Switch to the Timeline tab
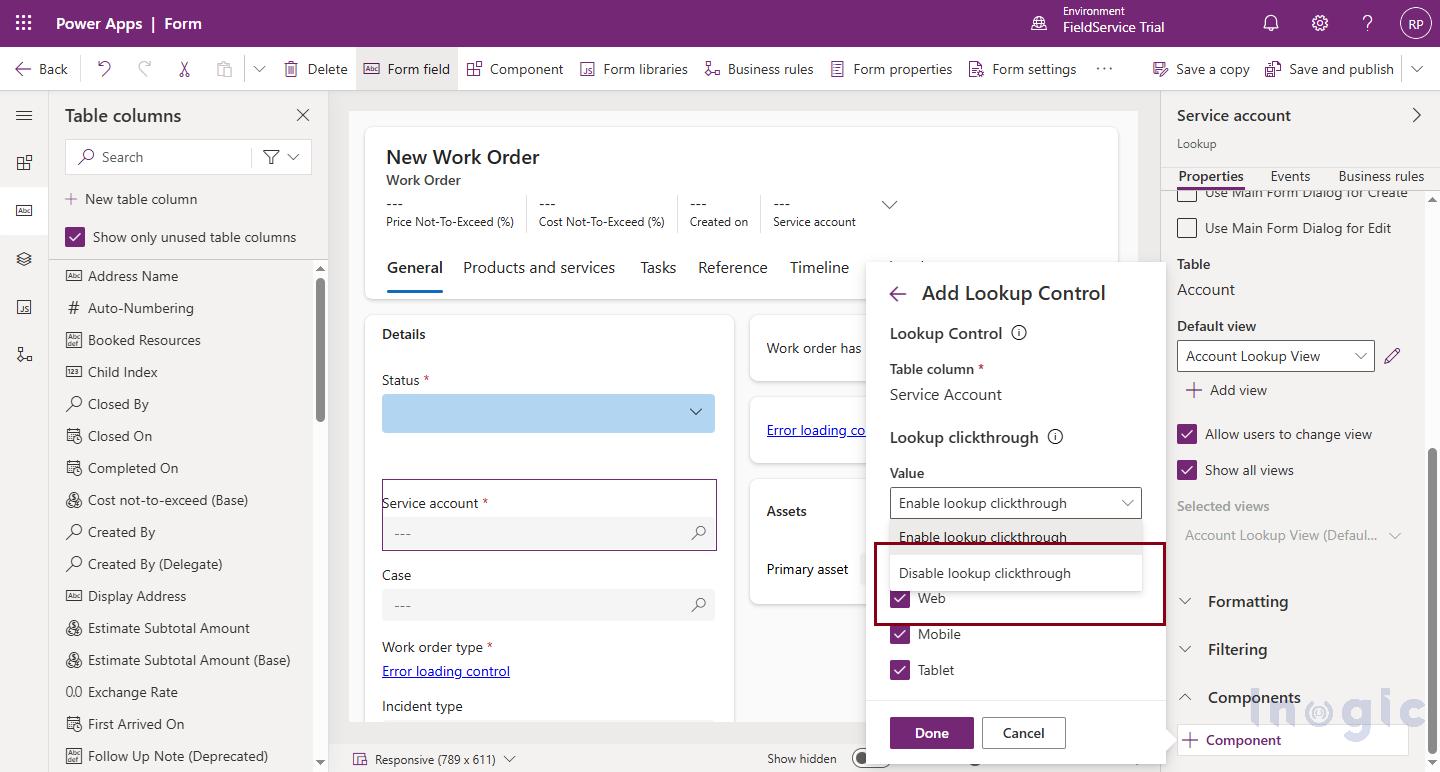The width and height of the screenshot is (1440, 772). [x=819, y=267]
